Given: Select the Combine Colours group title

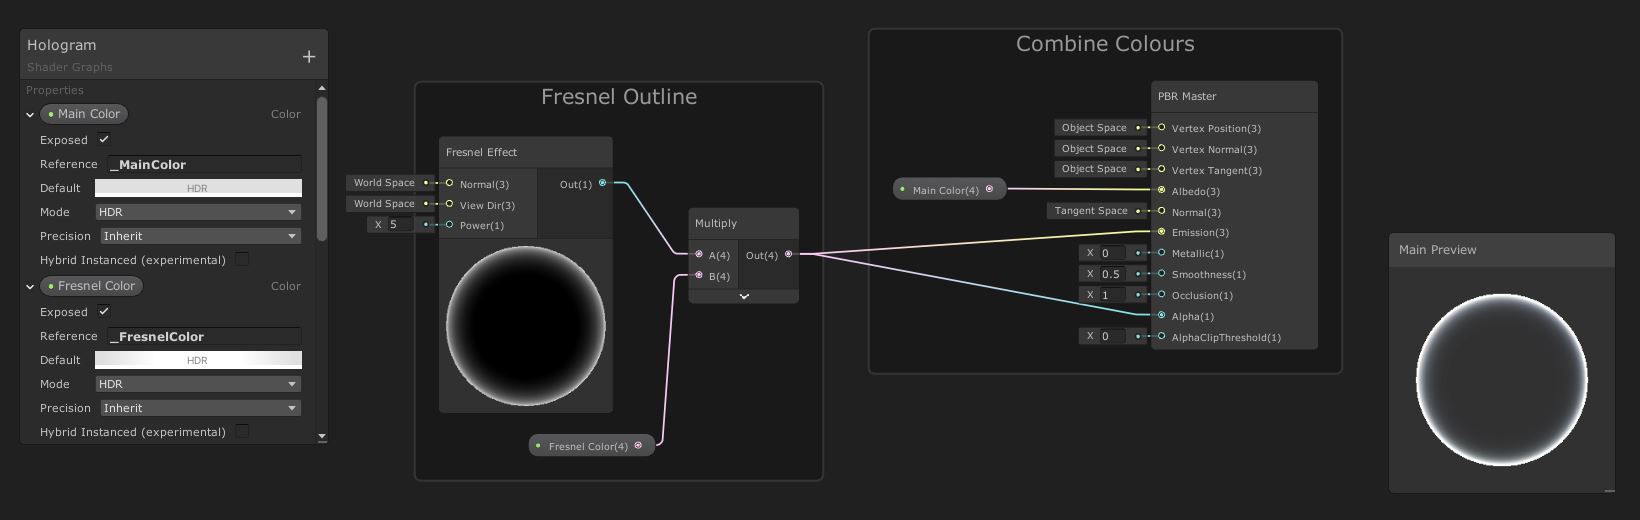Looking at the screenshot, I should pyautogui.click(x=1104, y=44).
